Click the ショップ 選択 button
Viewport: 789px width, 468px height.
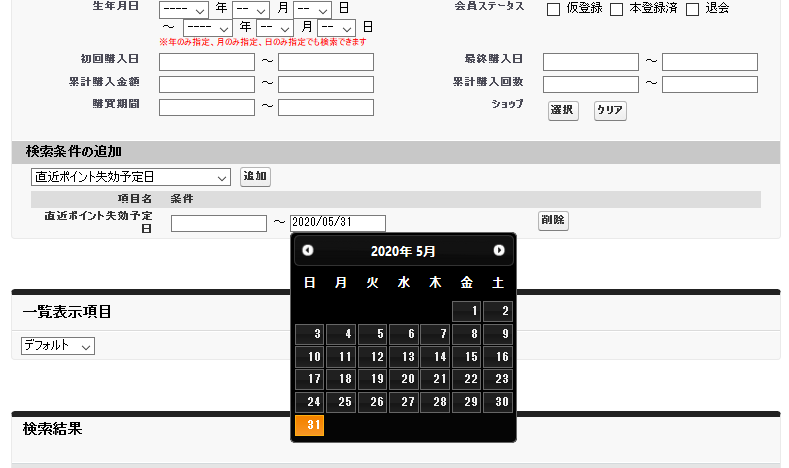(x=563, y=110)
